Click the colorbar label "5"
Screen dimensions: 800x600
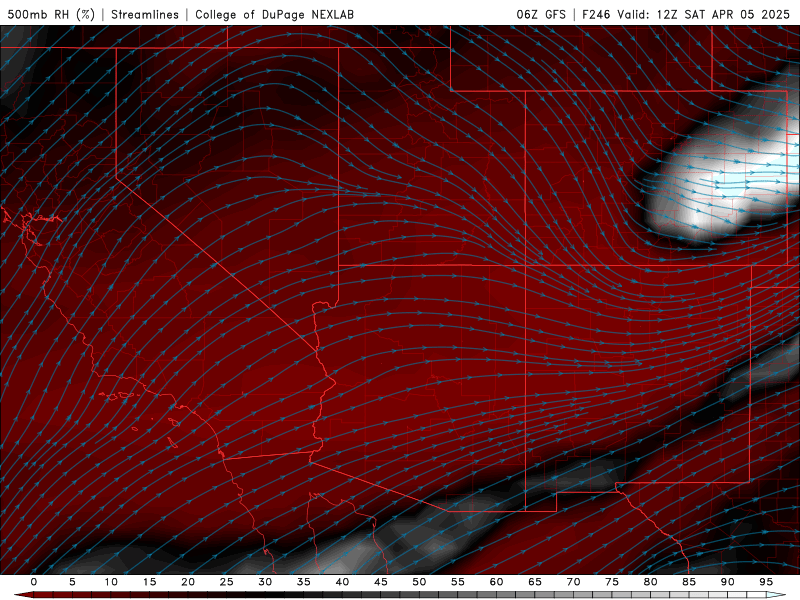coord(72,582)
